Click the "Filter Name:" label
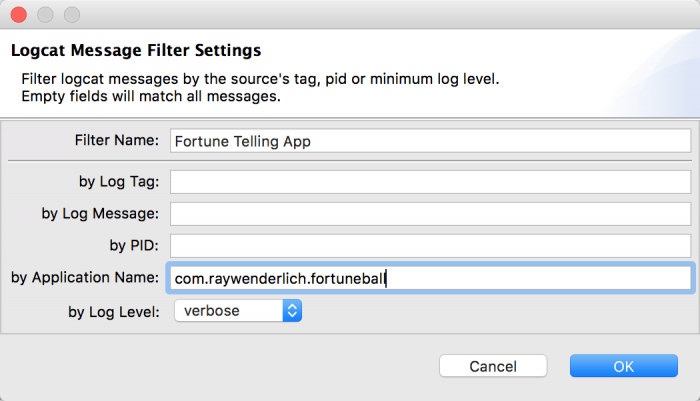The height and width of the screenshot is (401, 700). (117, 140)
